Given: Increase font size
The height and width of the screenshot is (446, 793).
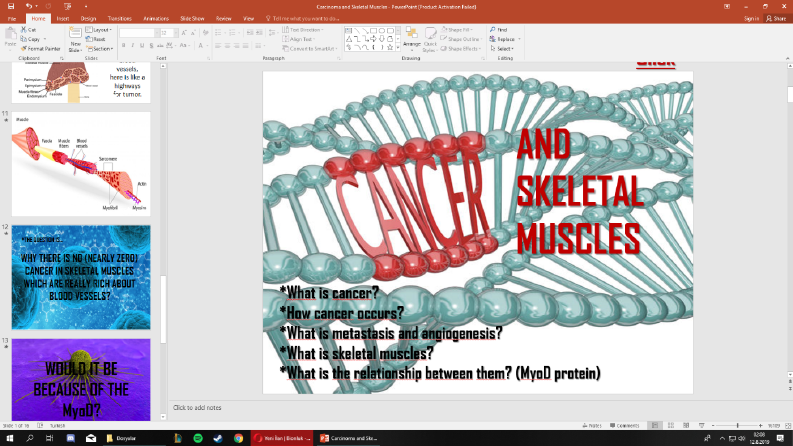Looking at the screenshot, I should click(x=184, y=33).
